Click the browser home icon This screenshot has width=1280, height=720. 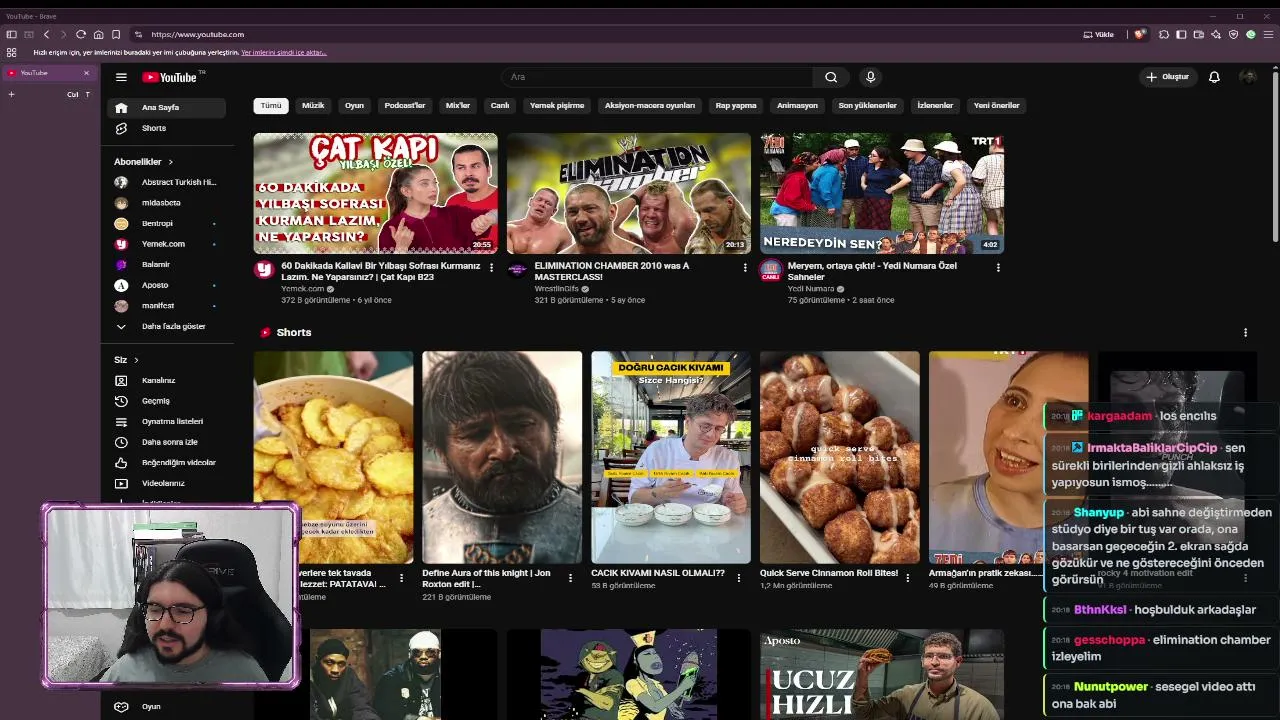tap(98, 34)
